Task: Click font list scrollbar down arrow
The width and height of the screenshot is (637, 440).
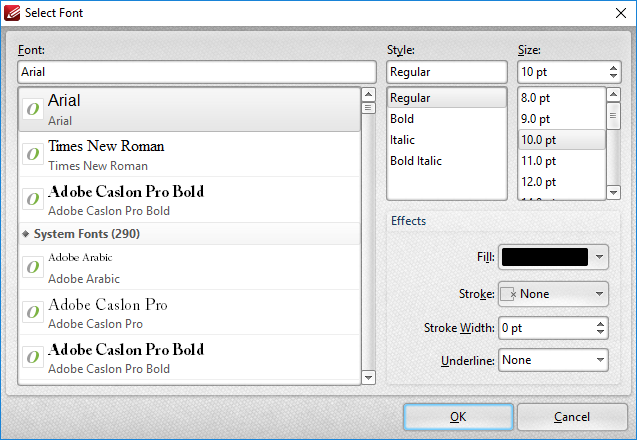Action: [x=368, y=377]
